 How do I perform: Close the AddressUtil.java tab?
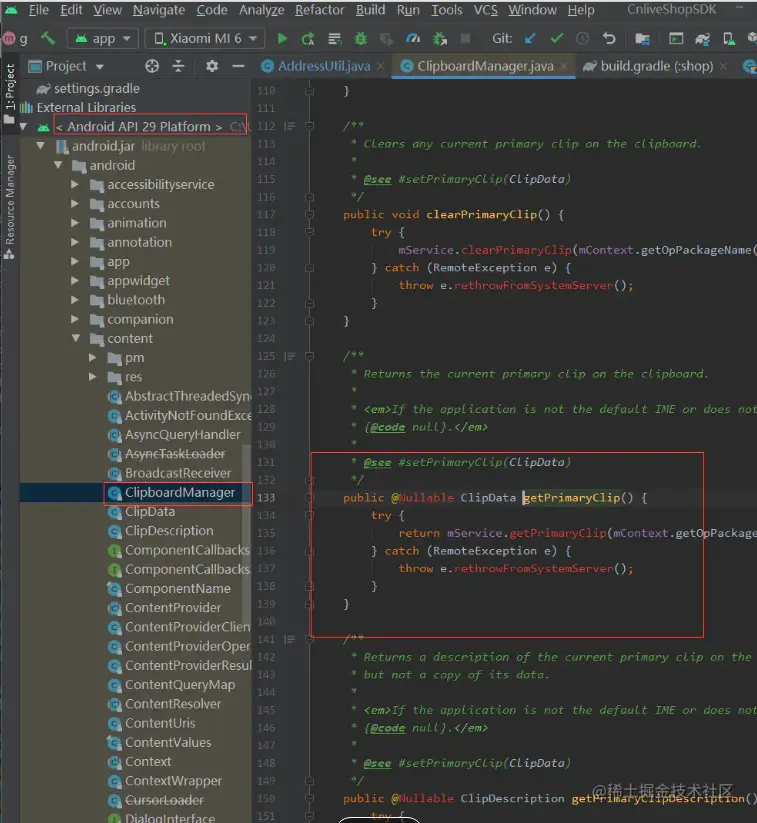pyautogui.click(x=381, y=66)
